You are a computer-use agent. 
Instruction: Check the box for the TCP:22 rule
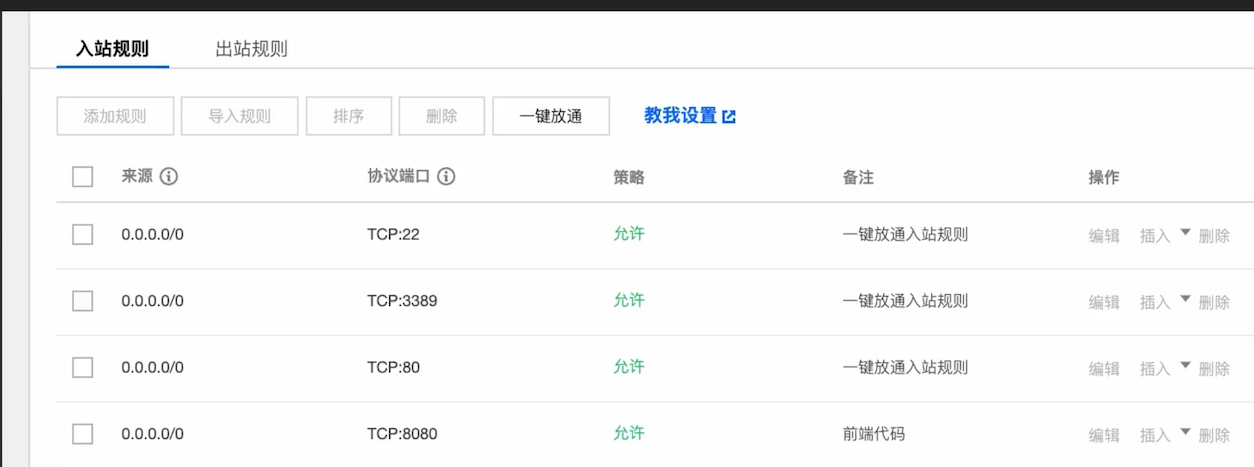pyautogui.click(x=83, y=234)
